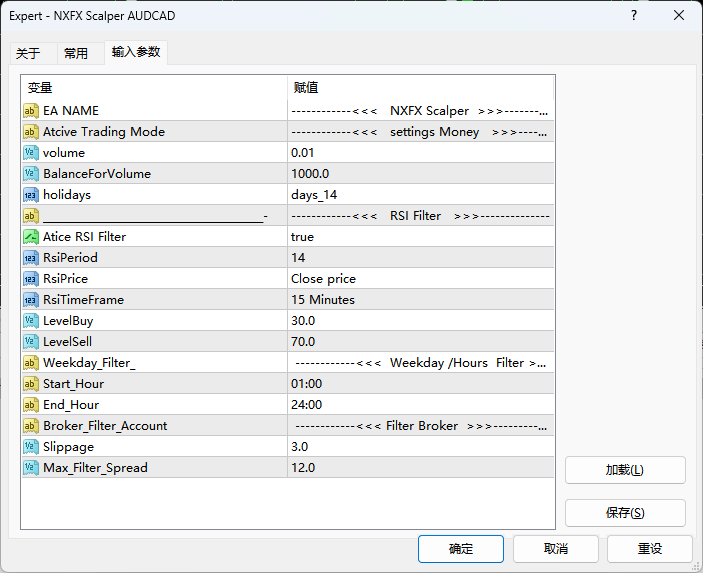The width and height of the screenshot is (703, 573).
Task: Click the integer icon next to RsiPeriod
Action: point(30,258)
